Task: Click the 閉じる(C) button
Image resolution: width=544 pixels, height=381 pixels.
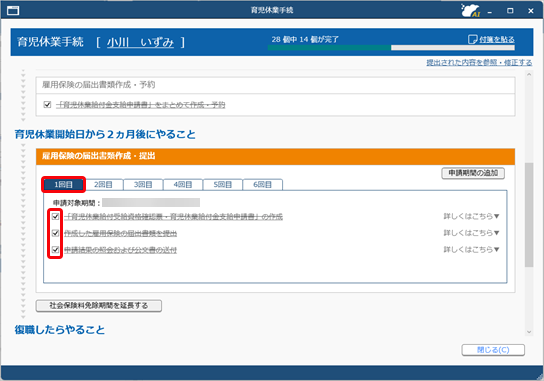Action: [x=493, y=350]
